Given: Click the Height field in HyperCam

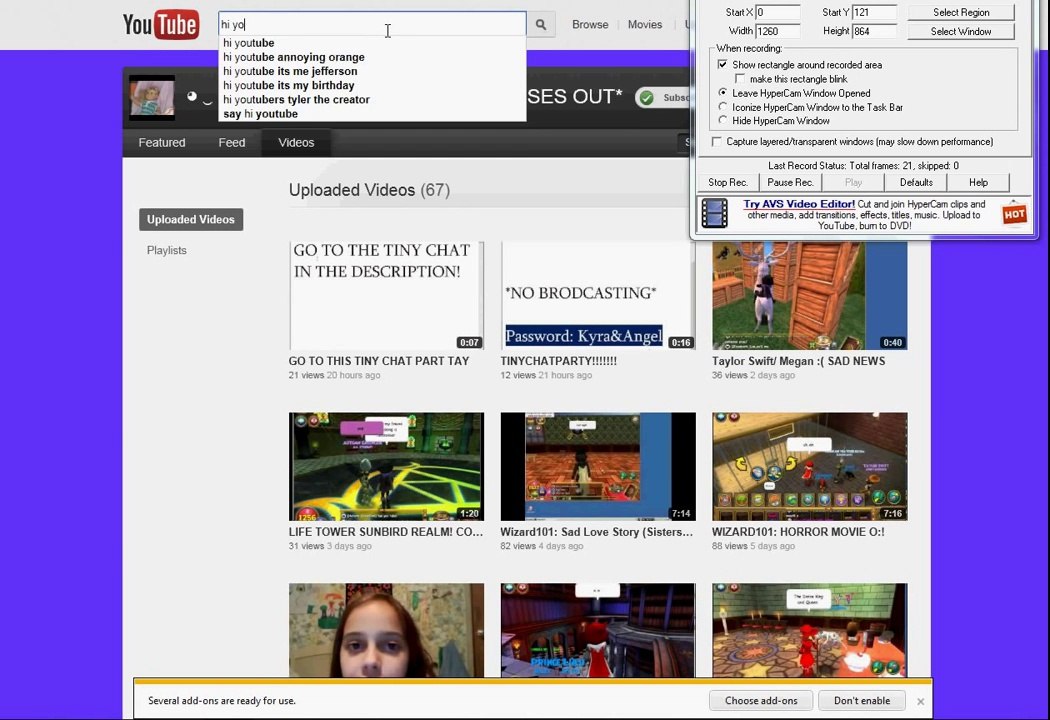Looking at the screenshot, I should (x=874, y=31).
